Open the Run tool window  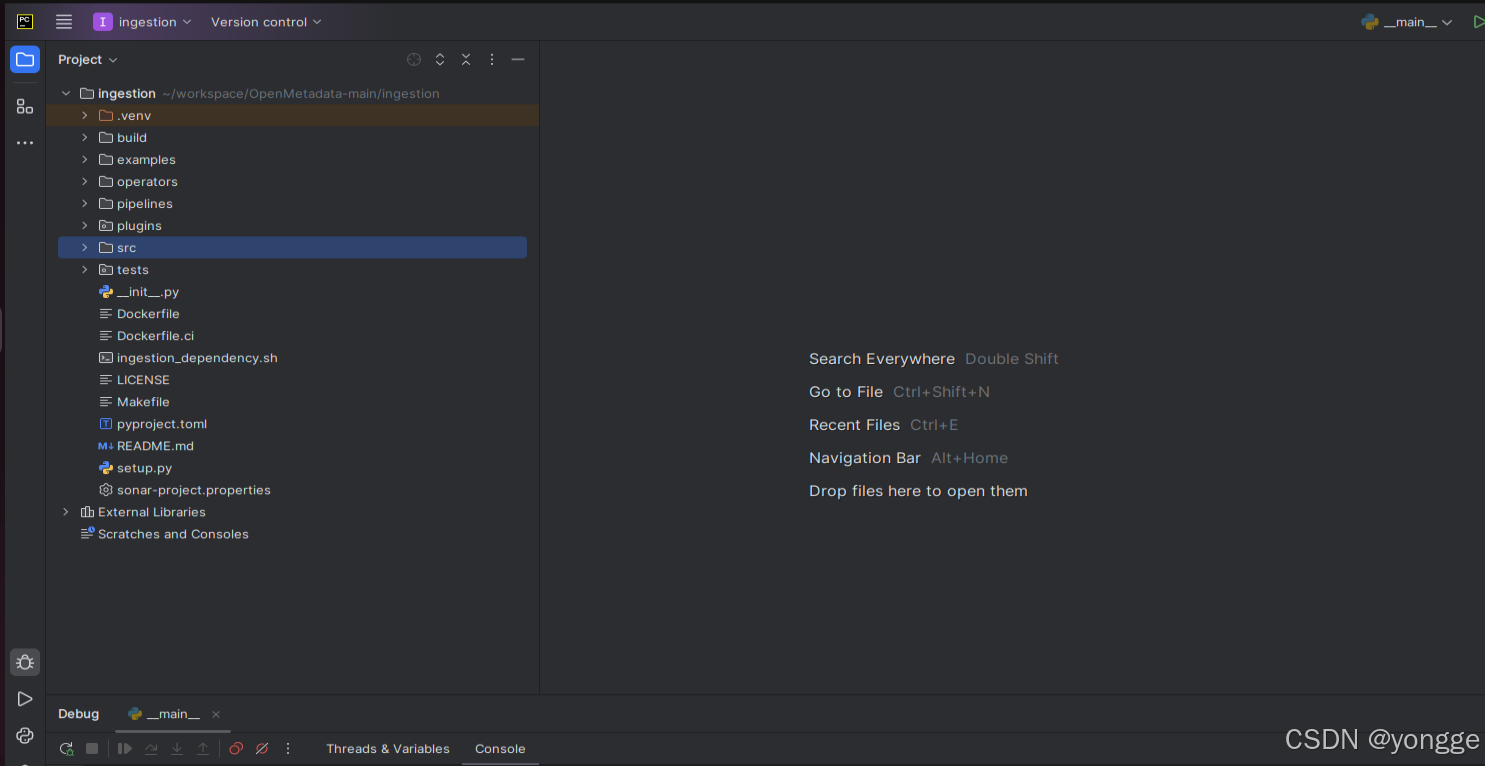pyautogui.click(x=25, y=699)
